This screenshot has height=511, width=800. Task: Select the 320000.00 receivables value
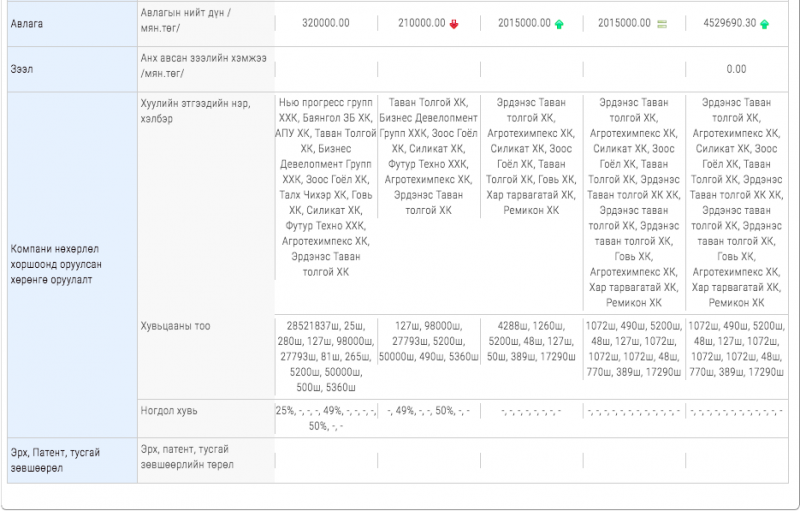click(325, 23)
